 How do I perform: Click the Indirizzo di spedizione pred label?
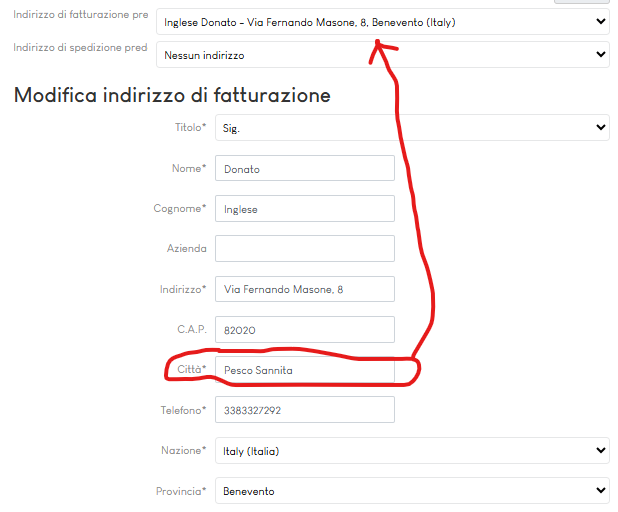(x=80, y=47)
